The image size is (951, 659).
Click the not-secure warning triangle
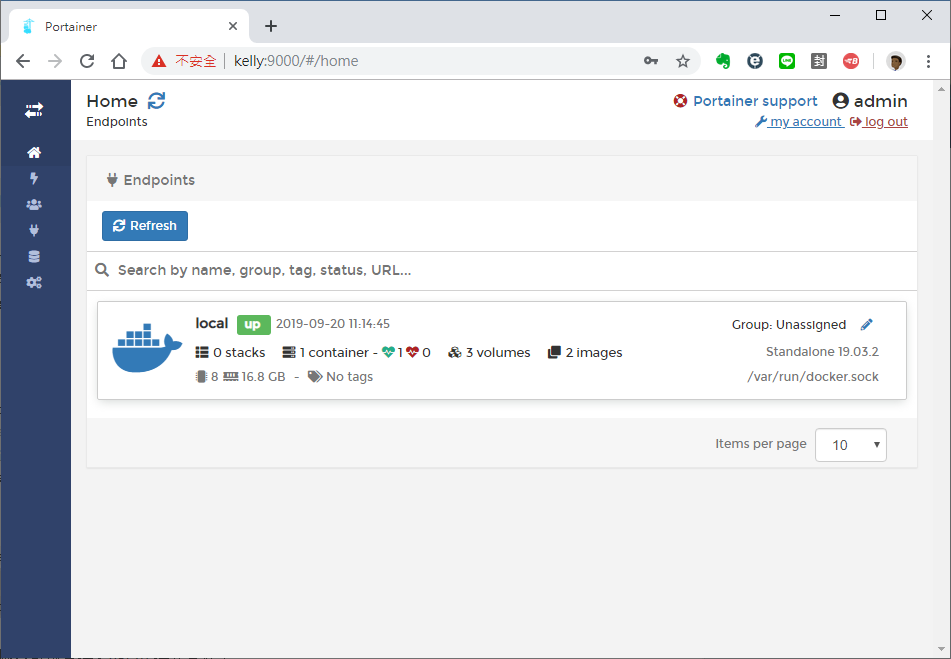click(159, 61)
